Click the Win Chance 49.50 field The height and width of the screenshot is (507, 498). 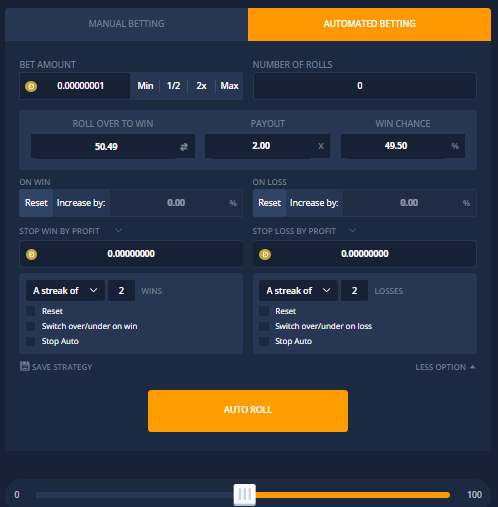(403, 146)
